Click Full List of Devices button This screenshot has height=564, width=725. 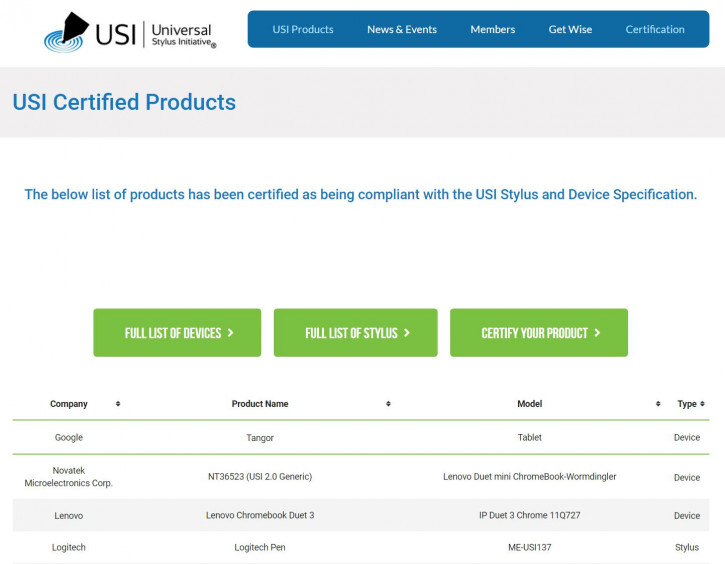pos(177,333)
